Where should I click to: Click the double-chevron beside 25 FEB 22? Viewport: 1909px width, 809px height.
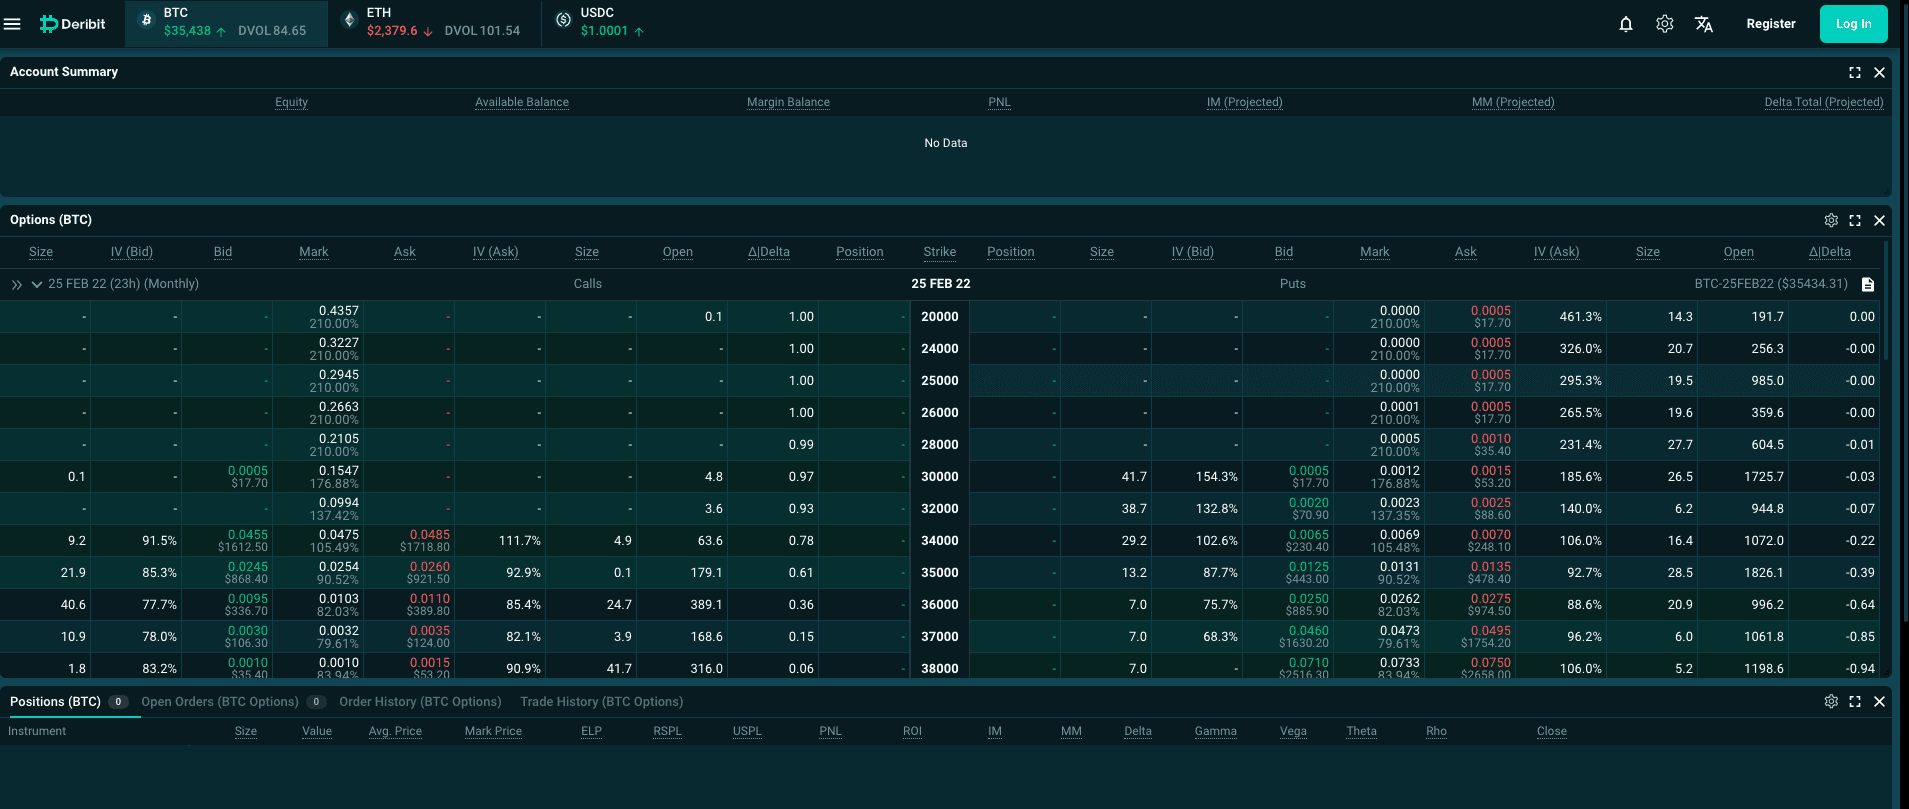pos(17,285)
